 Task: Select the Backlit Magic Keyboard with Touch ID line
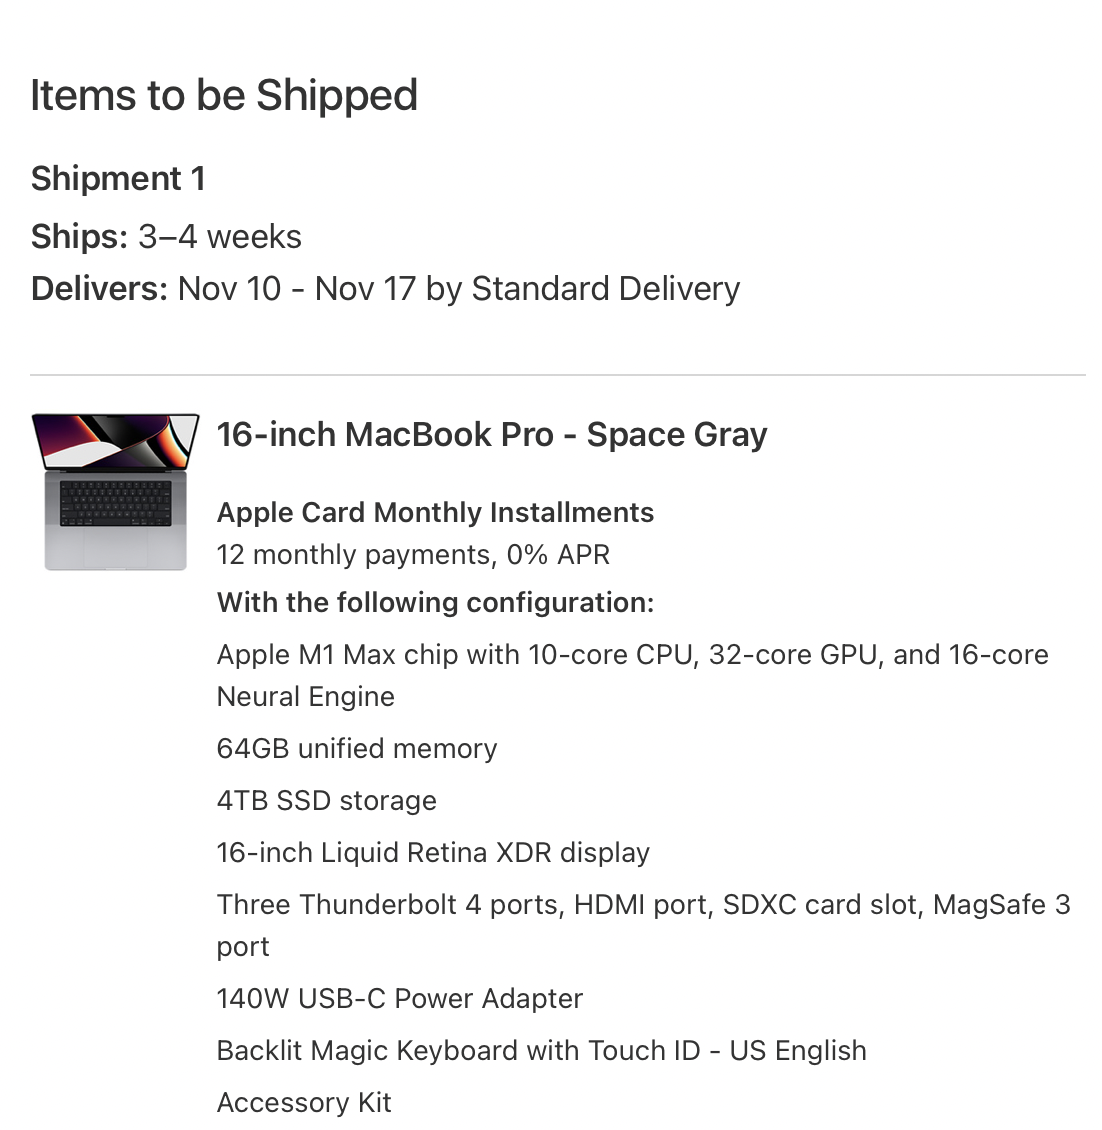[x=541, y=1051]
